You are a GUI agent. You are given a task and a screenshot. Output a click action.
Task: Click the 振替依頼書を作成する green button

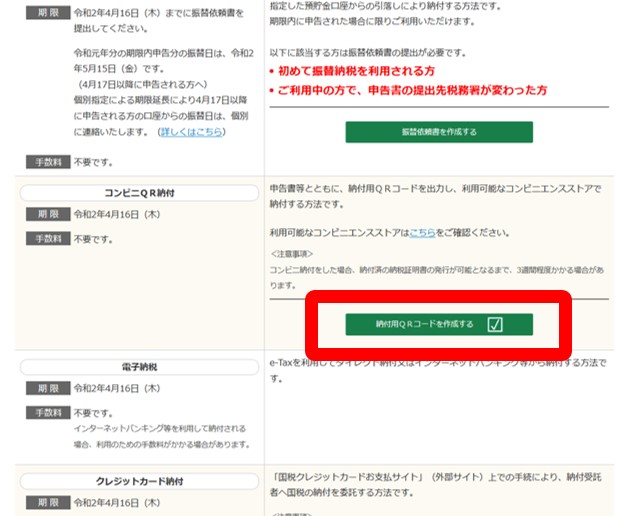[439, 132]
